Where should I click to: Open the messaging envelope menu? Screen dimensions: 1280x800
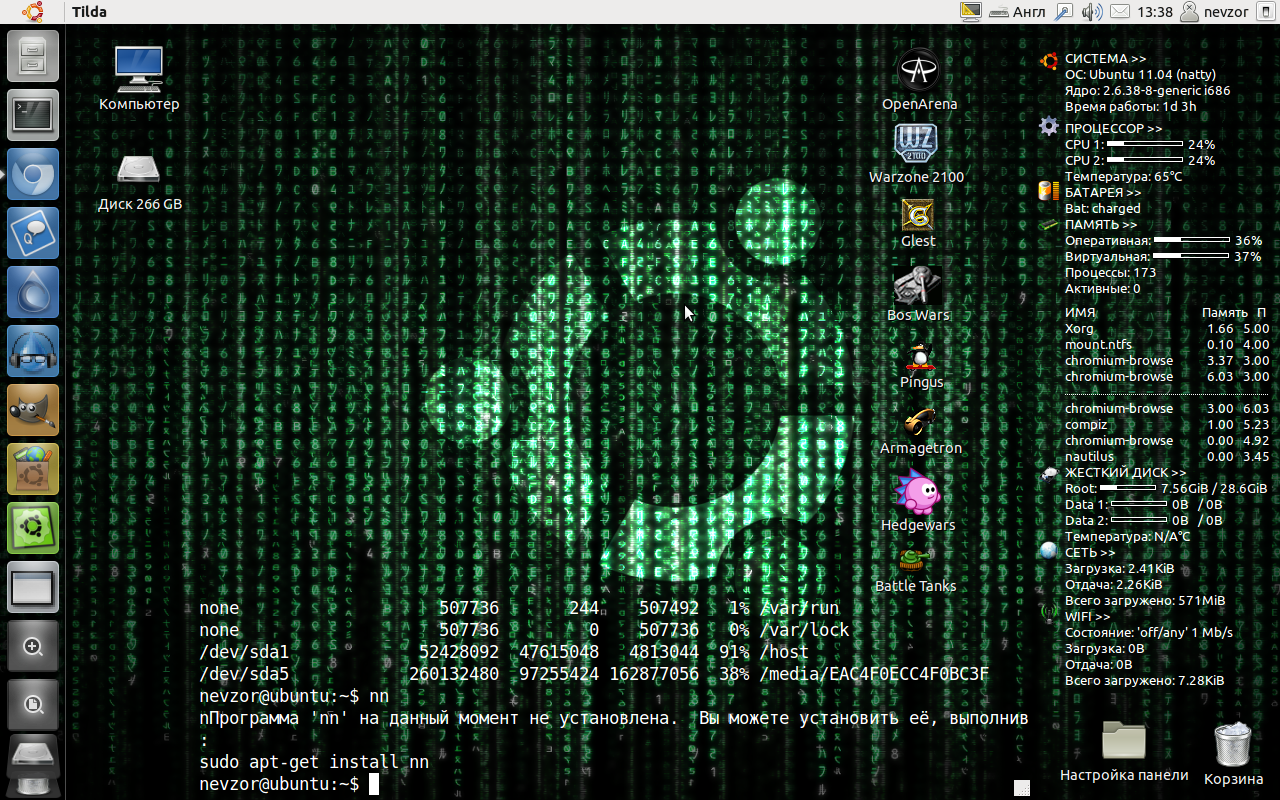tap(1120, 12)
